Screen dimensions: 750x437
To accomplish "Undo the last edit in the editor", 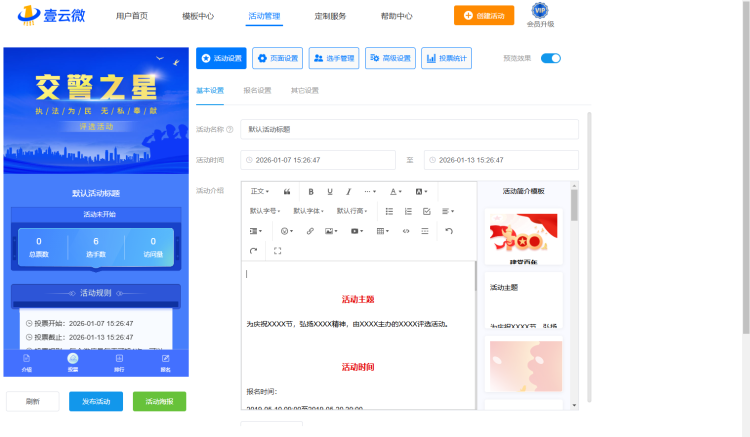I will 449,231.
